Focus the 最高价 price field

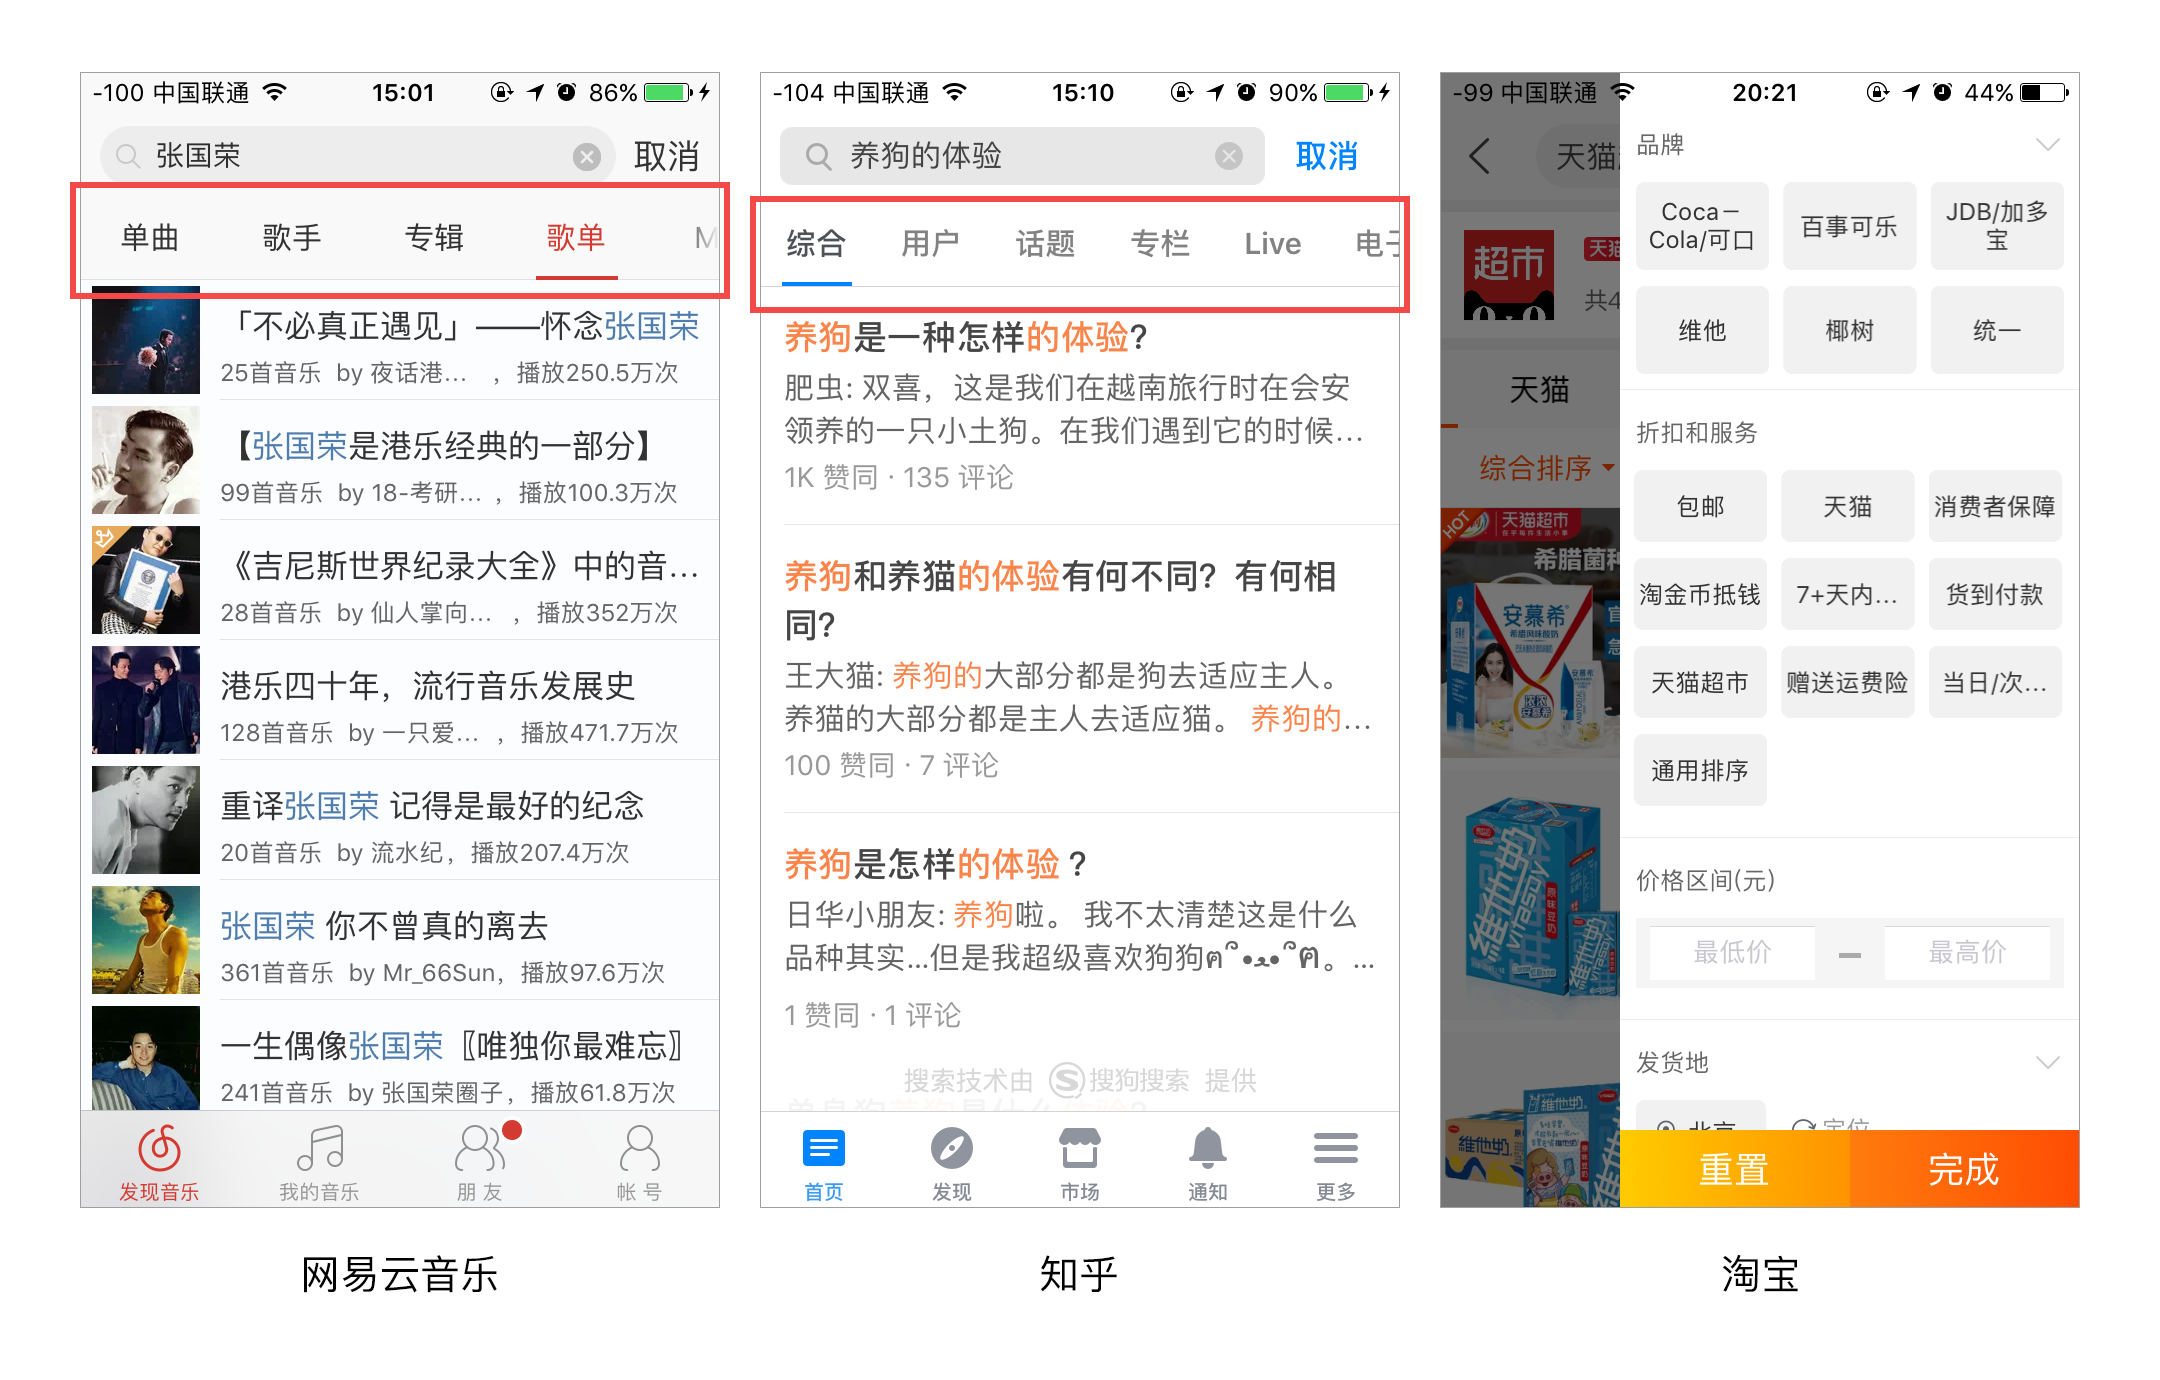click(x=1967, y=952)
